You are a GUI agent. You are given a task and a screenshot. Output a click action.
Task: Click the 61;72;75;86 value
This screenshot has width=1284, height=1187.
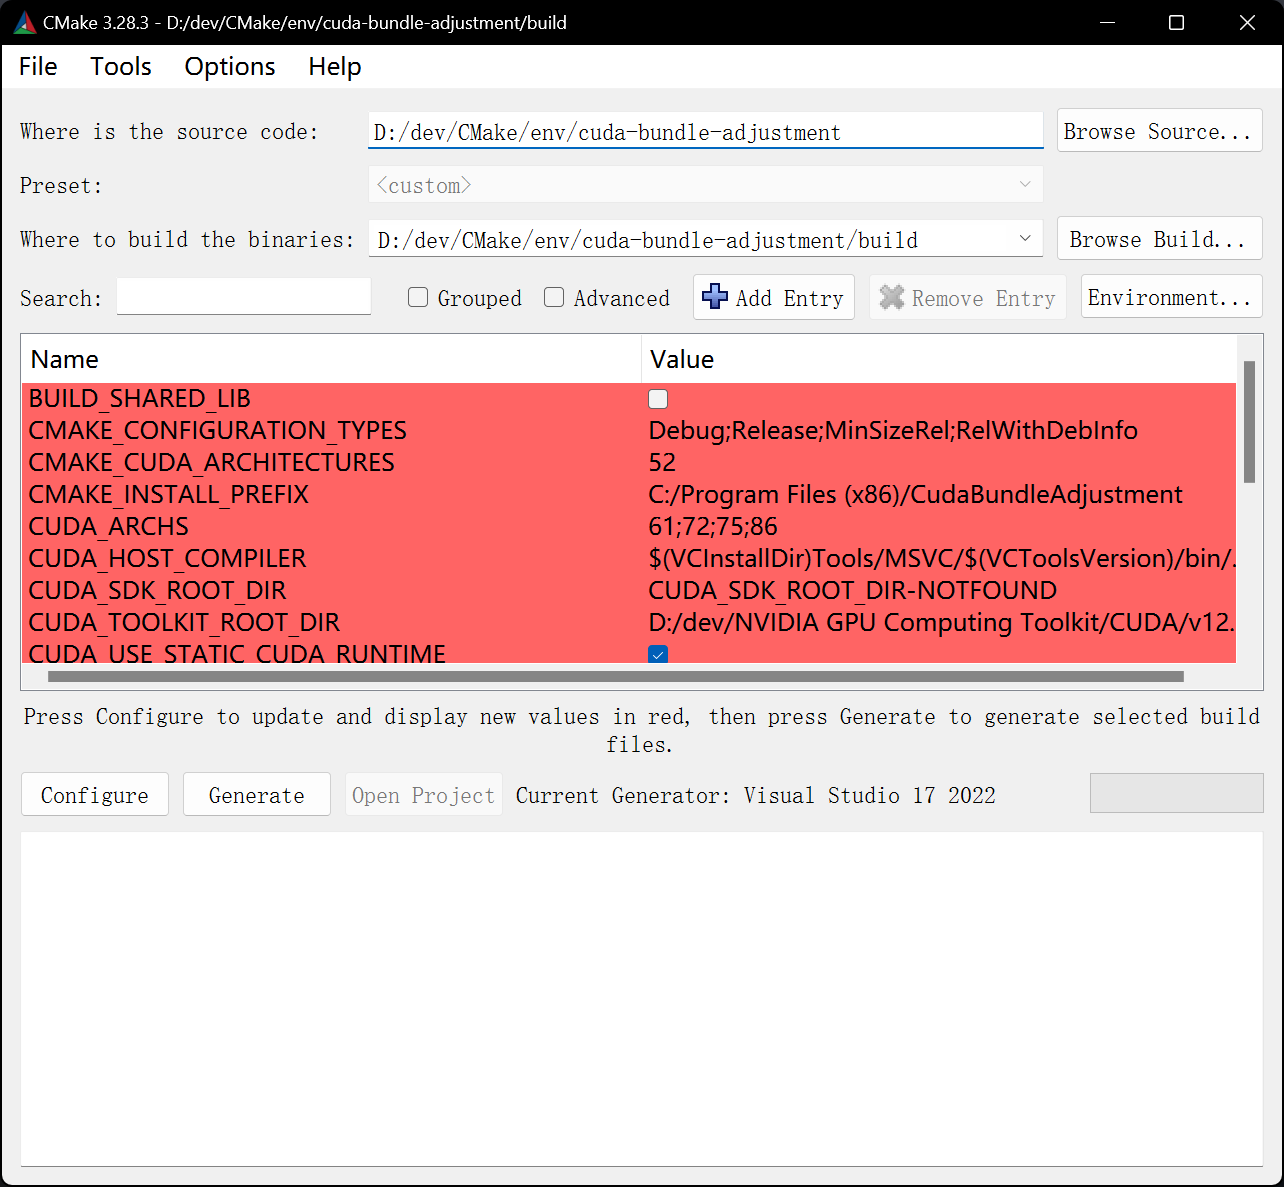click(x=713, y=527)
